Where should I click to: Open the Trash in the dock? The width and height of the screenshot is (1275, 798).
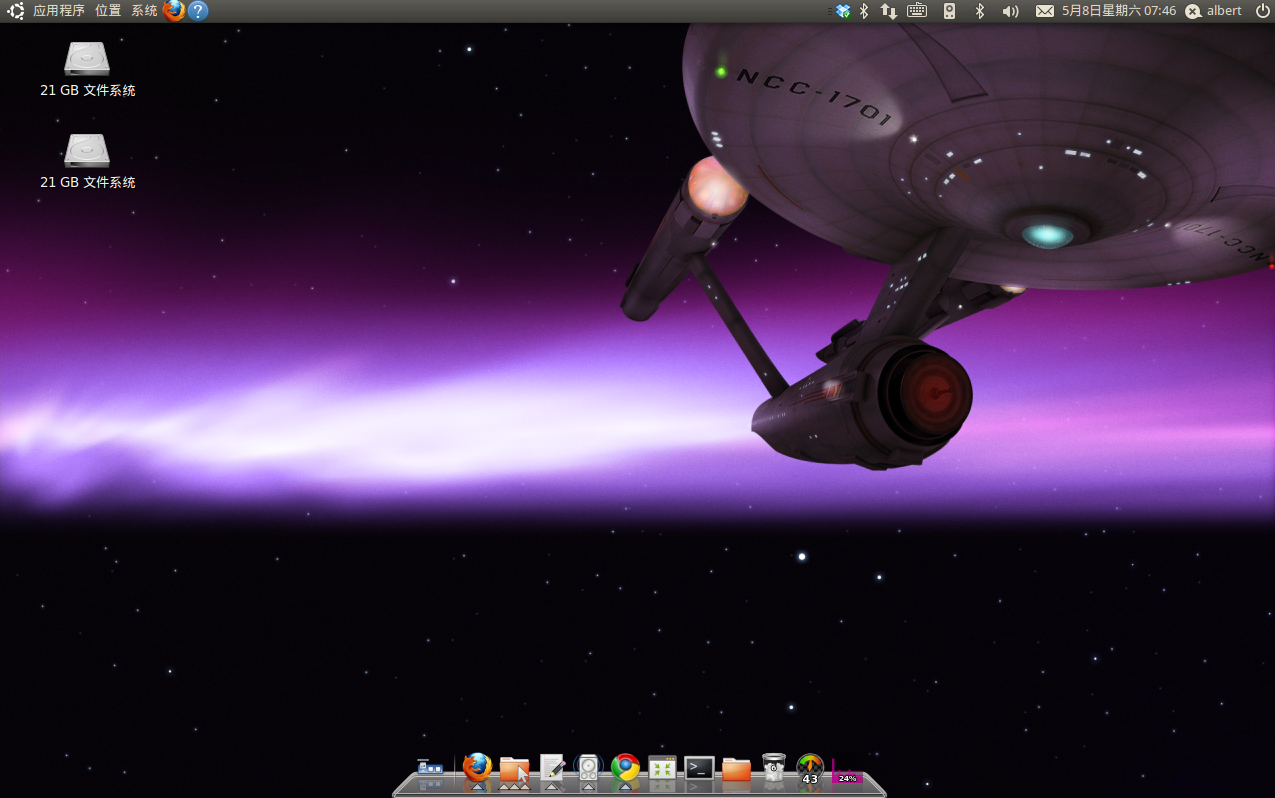(773, 767)
